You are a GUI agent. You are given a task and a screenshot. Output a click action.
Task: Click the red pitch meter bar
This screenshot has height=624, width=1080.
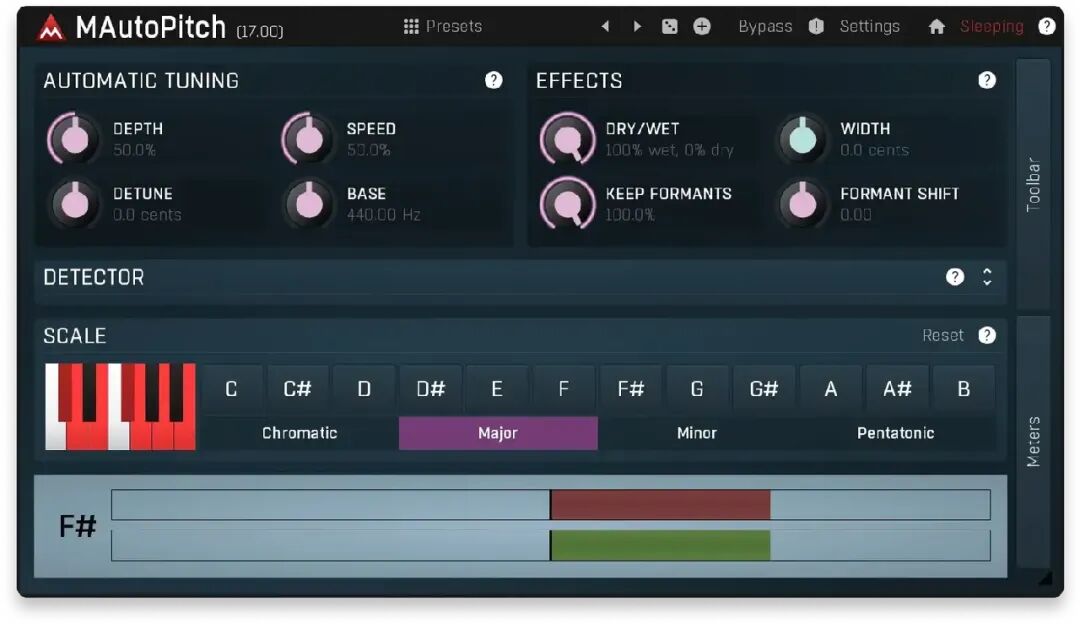[x=660, y=505]
